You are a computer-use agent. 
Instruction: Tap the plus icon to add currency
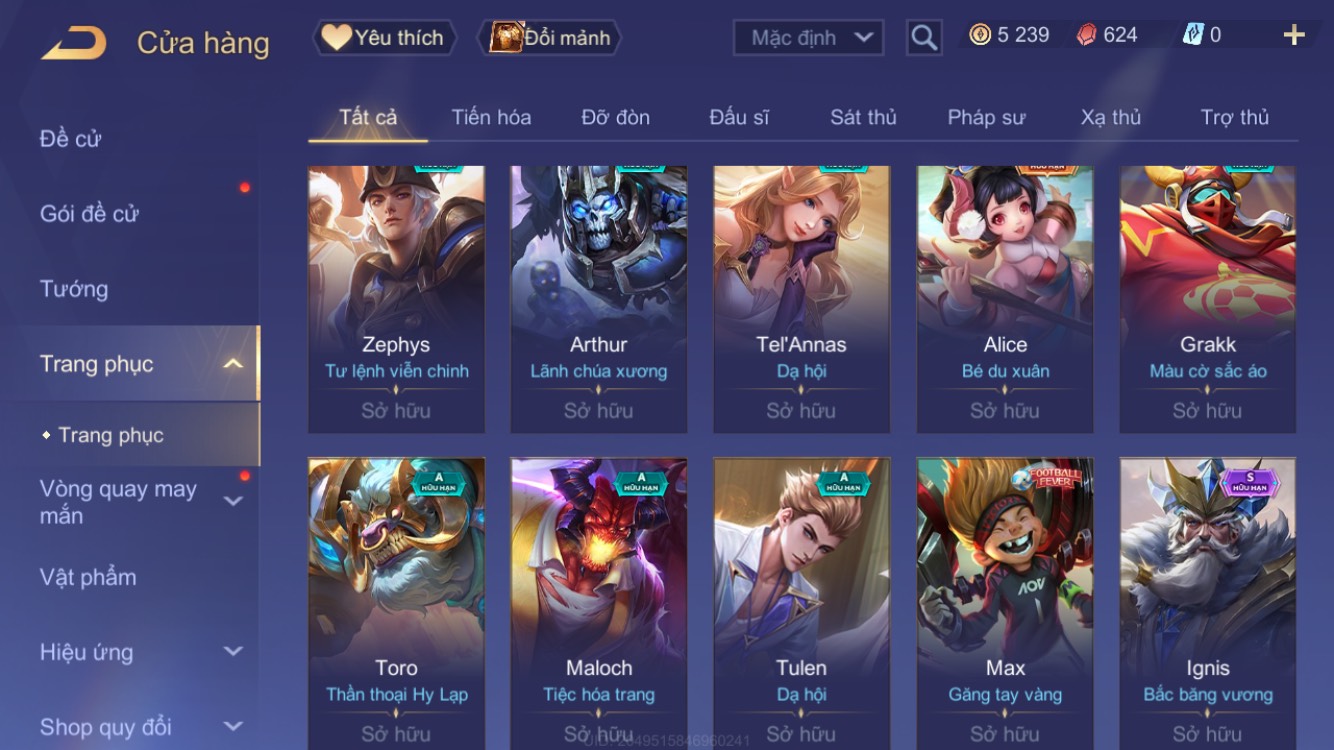coord(1294,36)
